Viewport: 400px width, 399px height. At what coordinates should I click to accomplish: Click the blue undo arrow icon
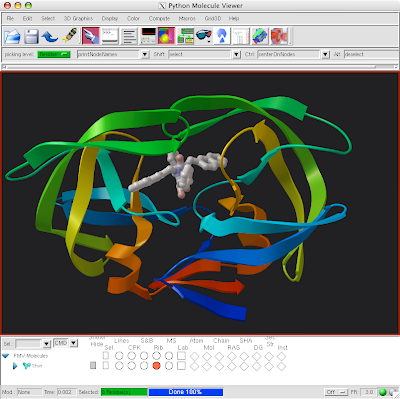click(50, 36)
